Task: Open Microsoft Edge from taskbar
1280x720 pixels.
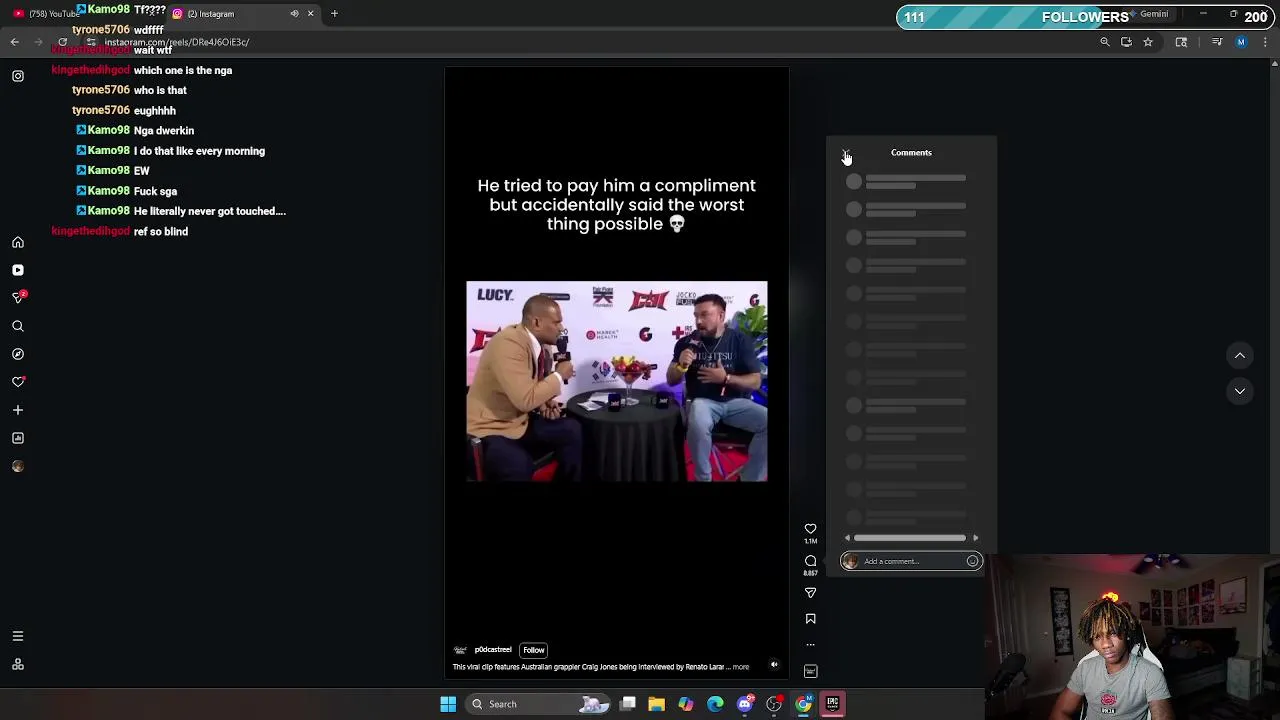Action: click(x=715, y=704)
